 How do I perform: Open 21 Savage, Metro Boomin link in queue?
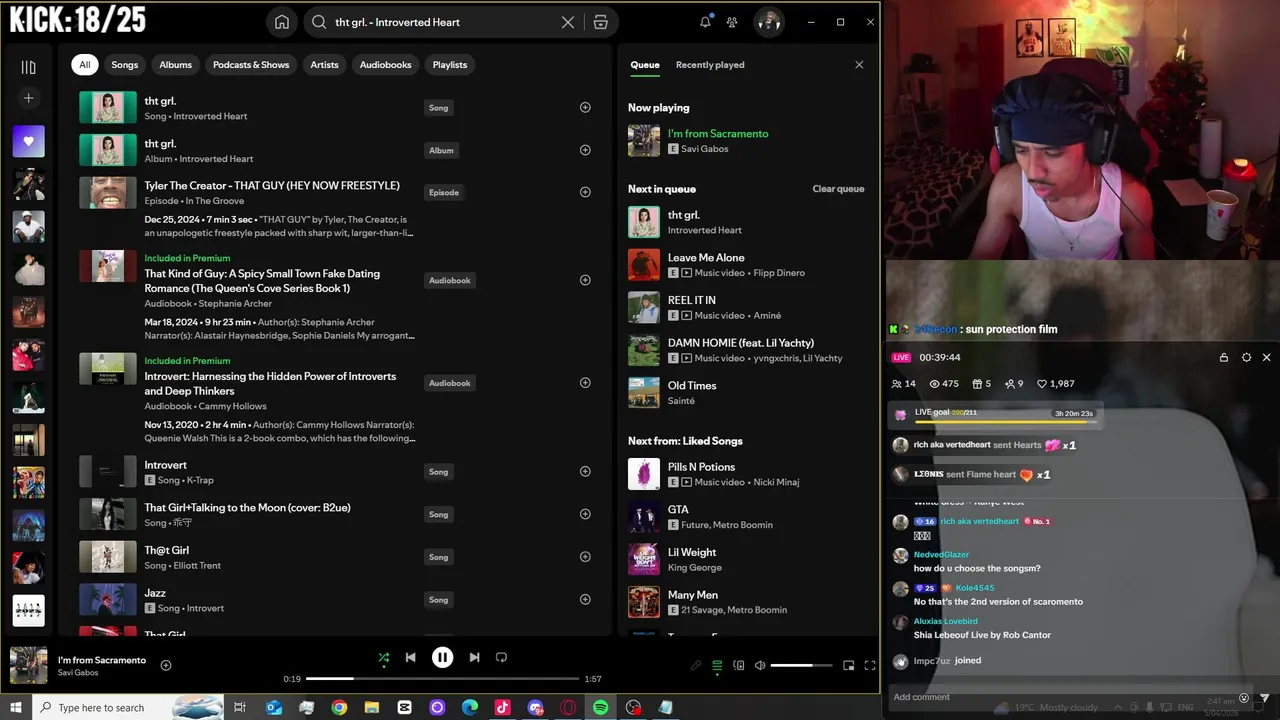pos(734,610)
